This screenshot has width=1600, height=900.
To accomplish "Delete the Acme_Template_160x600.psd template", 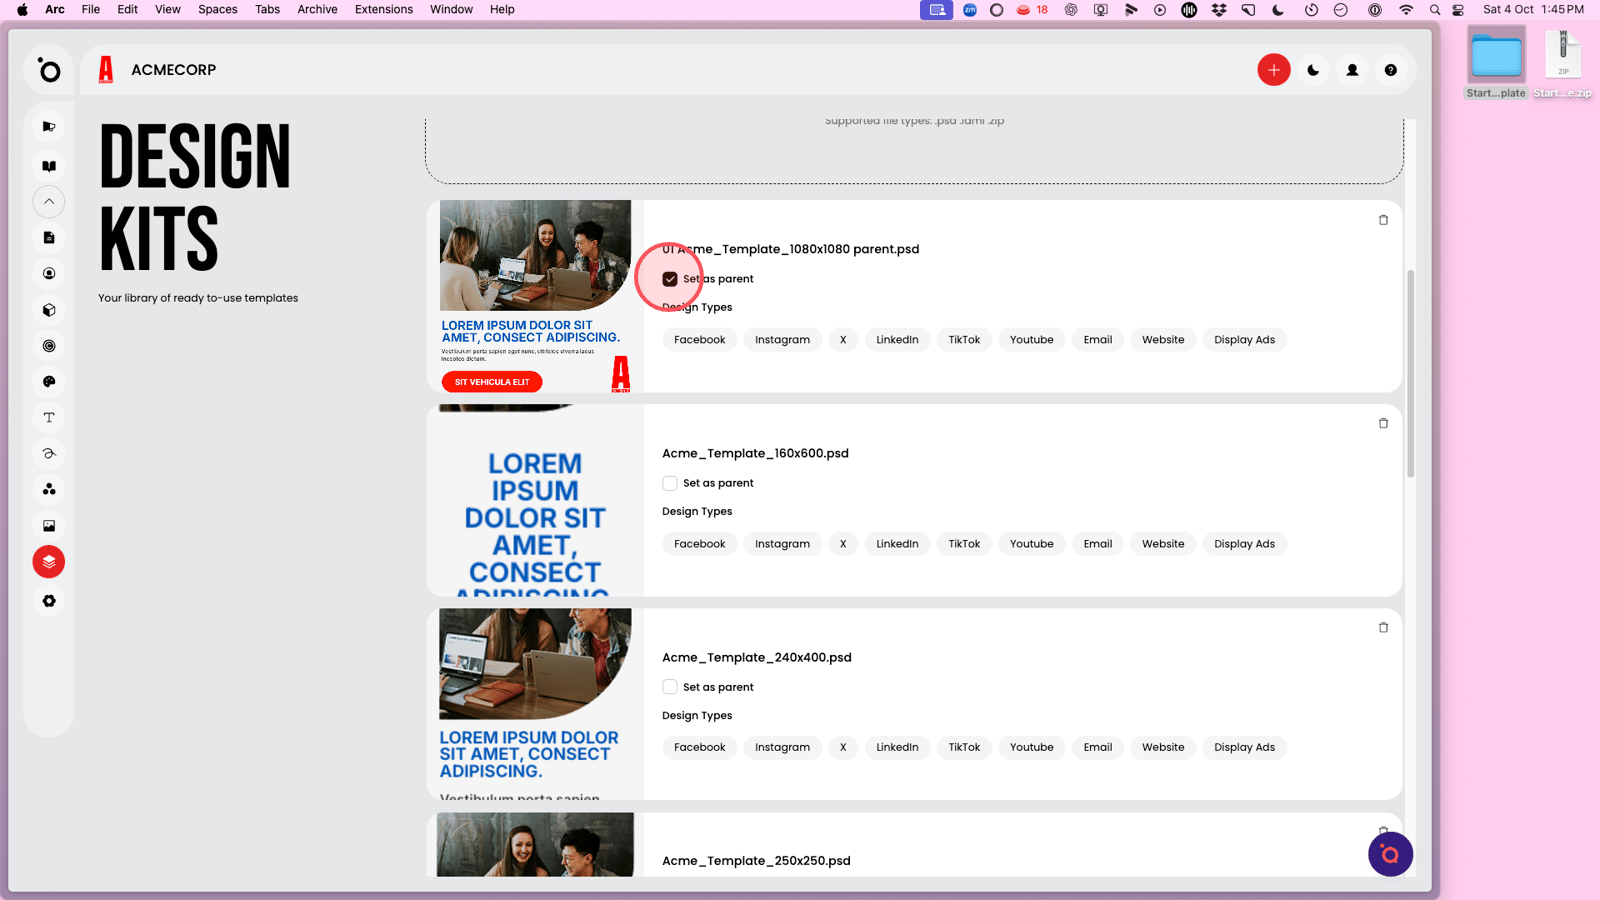I will pyautogui.click(x=1383, y=424).
